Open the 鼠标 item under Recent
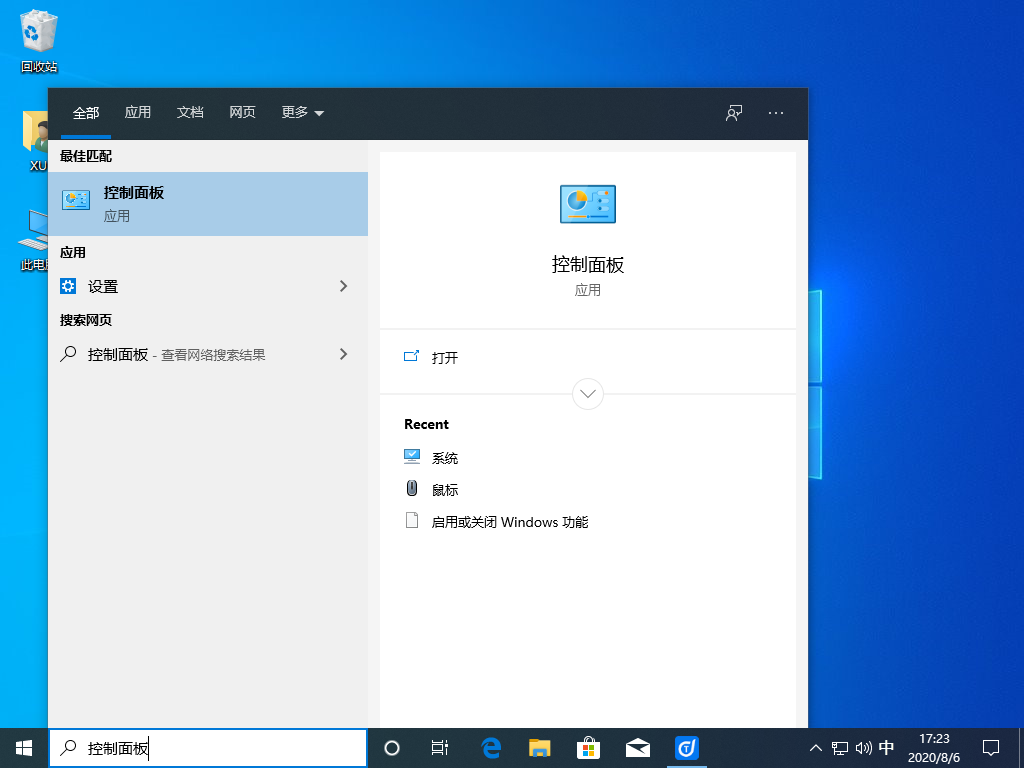The width and height of the screenshot is (1024, 768). coord(447,489)
